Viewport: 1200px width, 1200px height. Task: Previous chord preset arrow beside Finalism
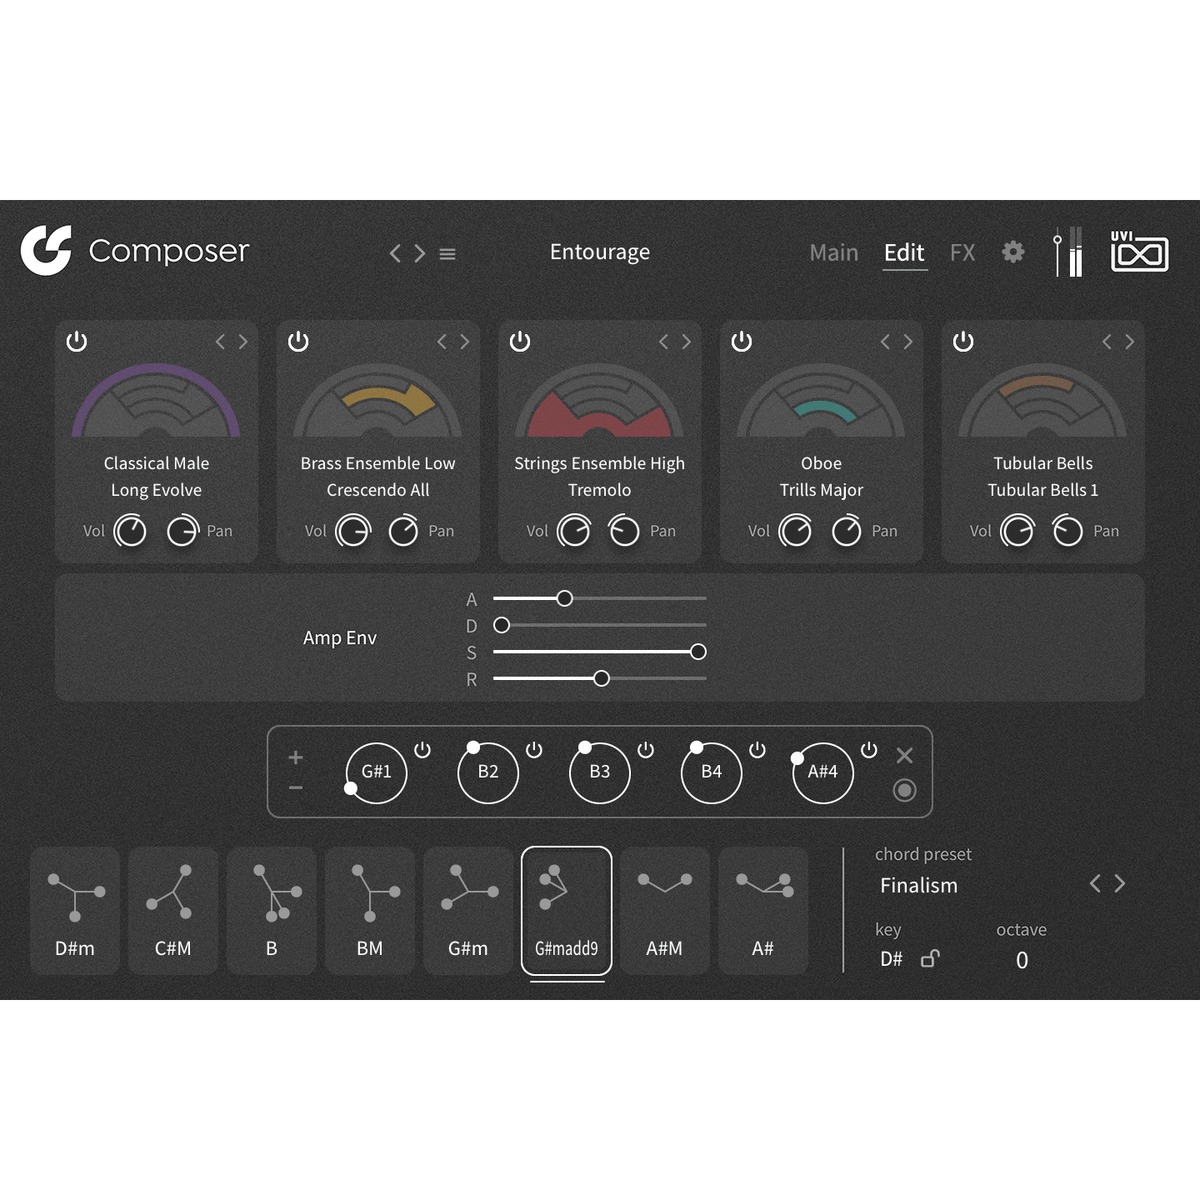point(1095,884)
